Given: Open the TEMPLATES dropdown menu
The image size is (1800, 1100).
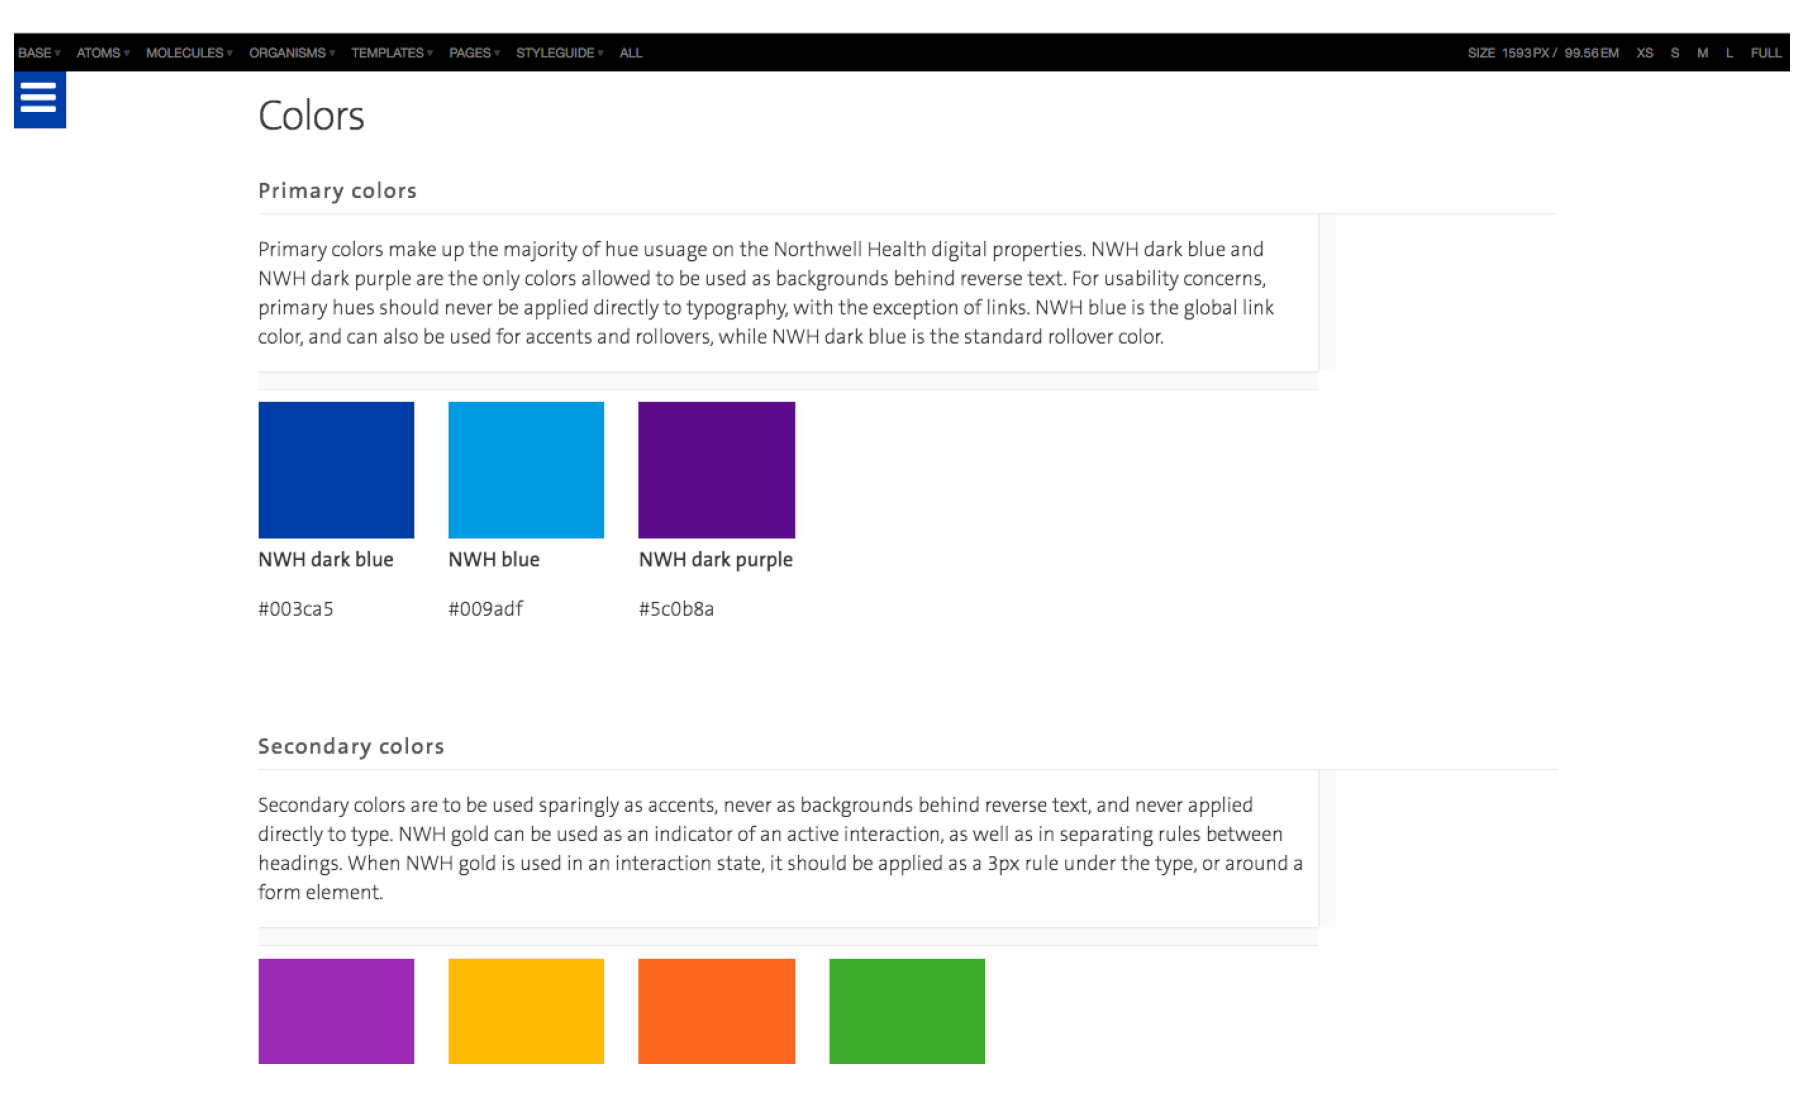Looking at the screenshot, I should 388,53.
